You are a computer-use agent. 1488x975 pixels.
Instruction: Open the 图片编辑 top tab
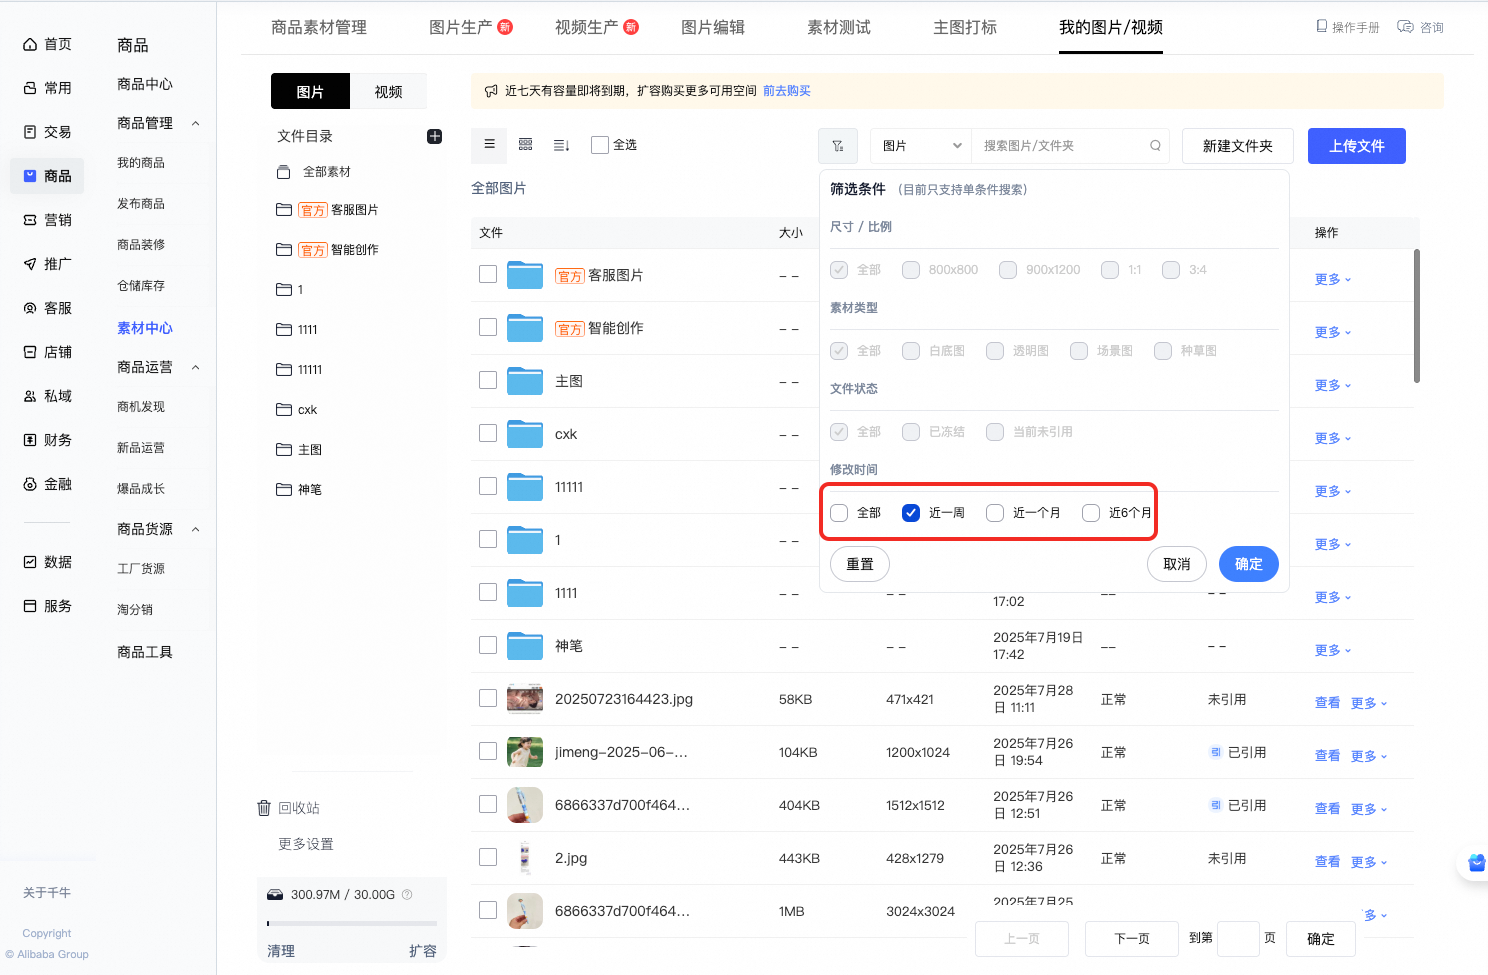[713, 27]
